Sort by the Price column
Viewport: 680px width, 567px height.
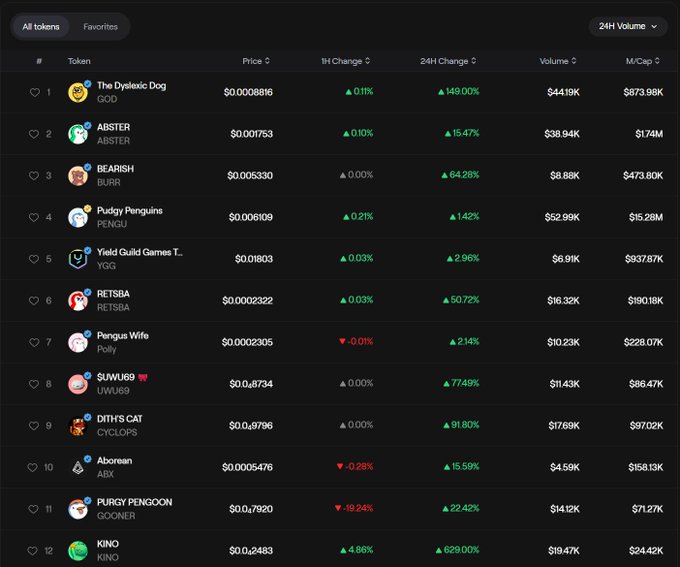click(x=256, y=61)
